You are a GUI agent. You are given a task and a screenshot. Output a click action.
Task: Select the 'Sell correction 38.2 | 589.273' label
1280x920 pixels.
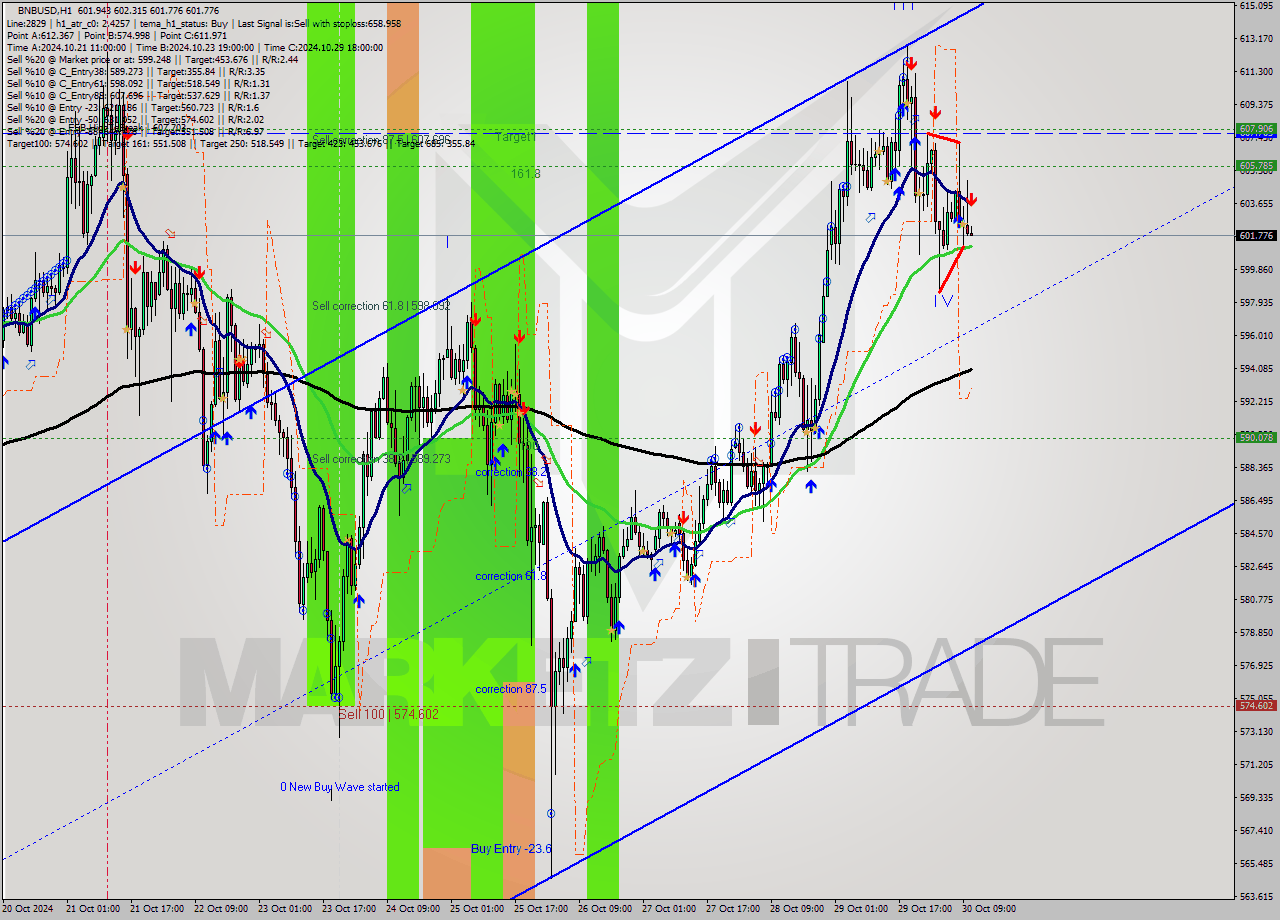[381, 459]
